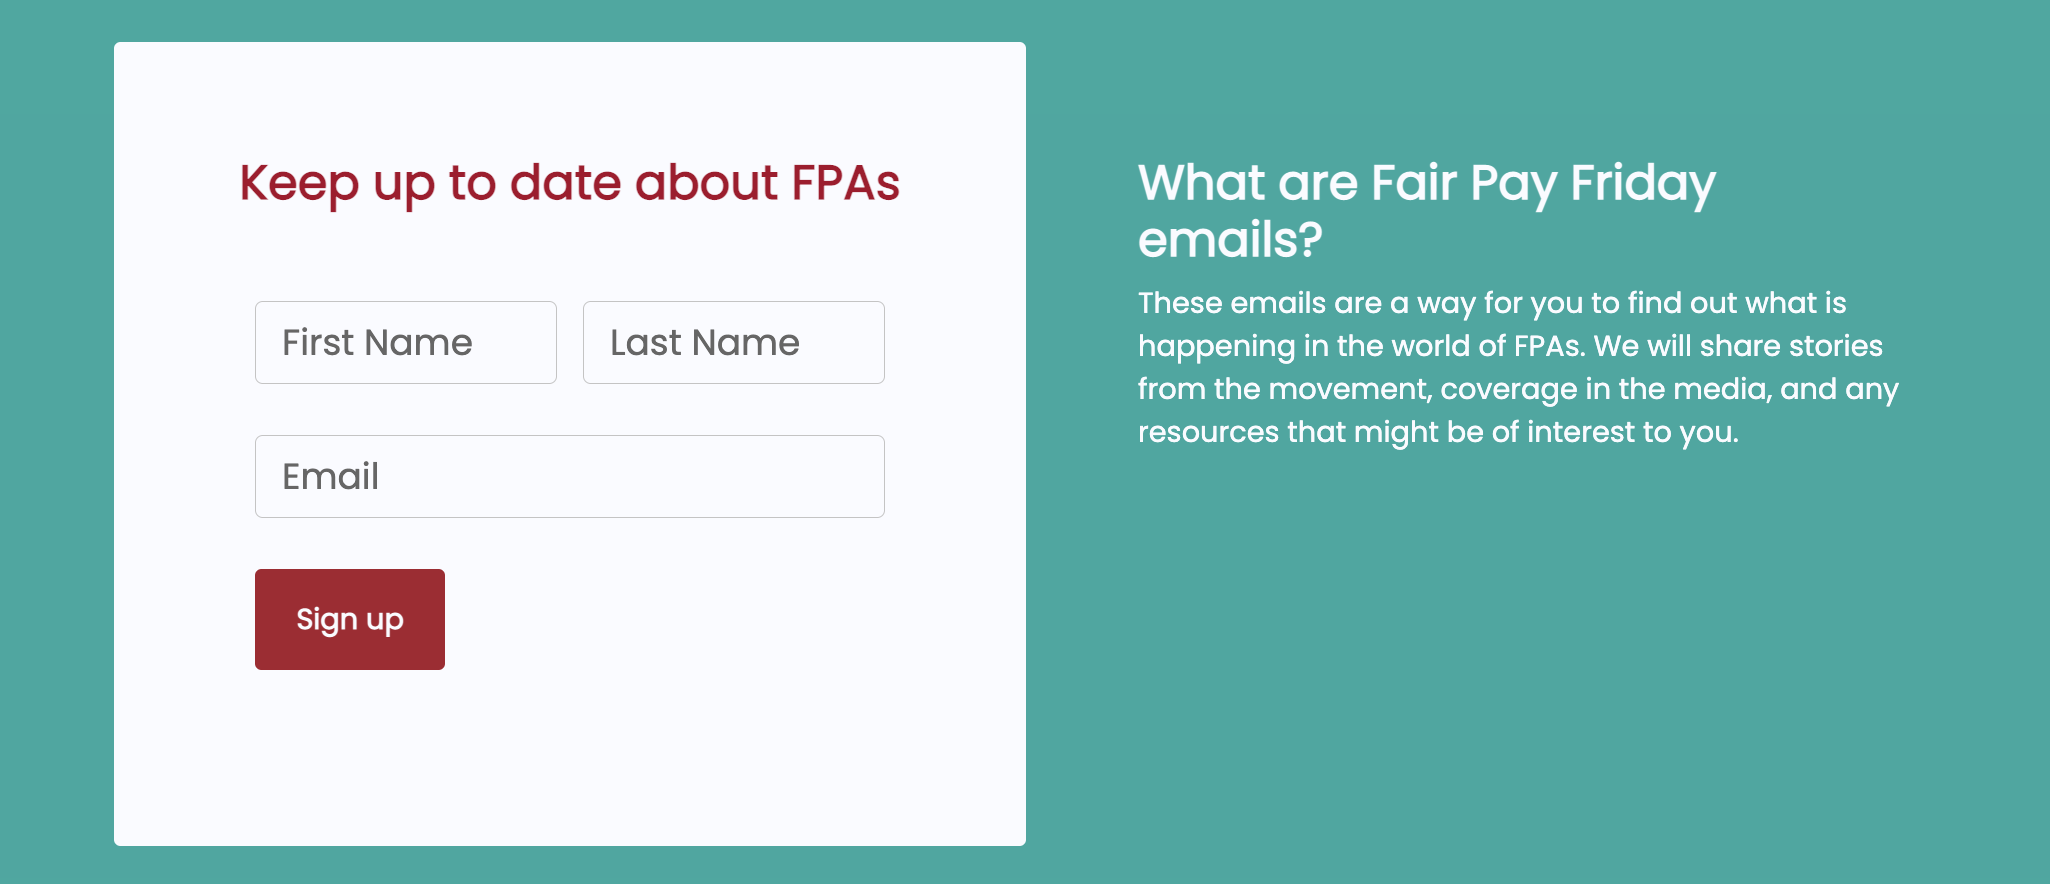
Task: Click the blank white area below Sign up
Action: coord(569,760)
